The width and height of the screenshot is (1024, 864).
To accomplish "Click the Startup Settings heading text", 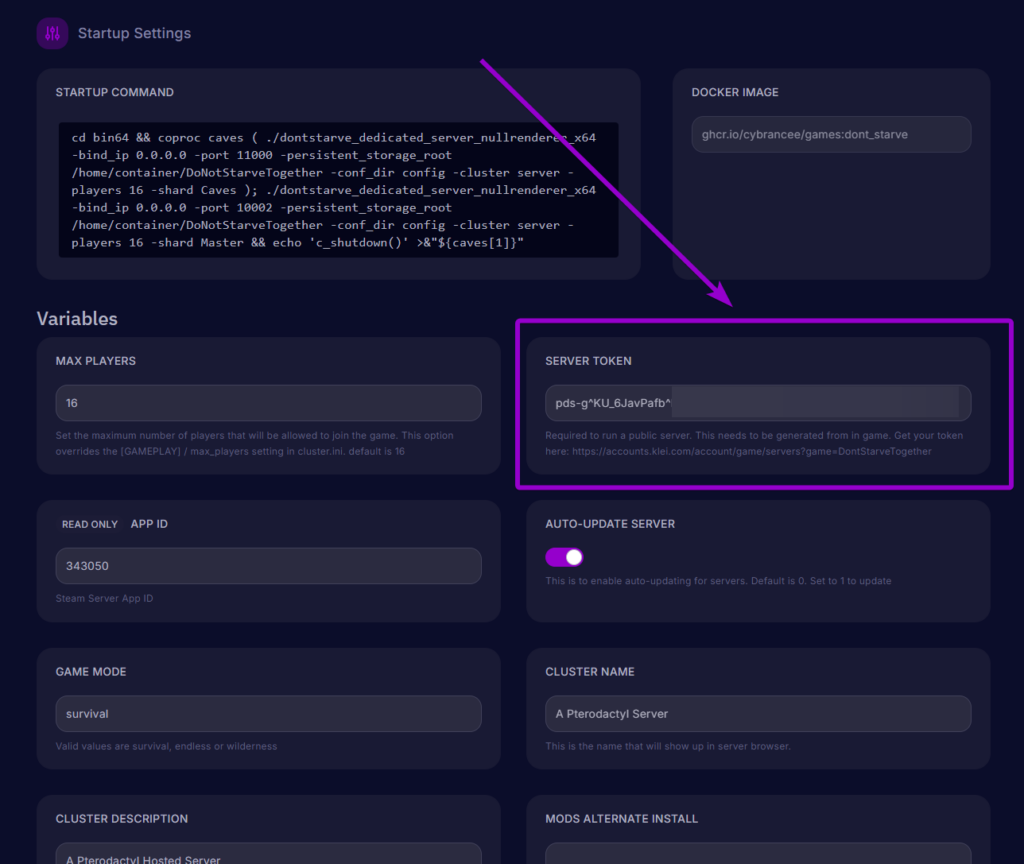I will pyautogui.click(x=135, y=33).
